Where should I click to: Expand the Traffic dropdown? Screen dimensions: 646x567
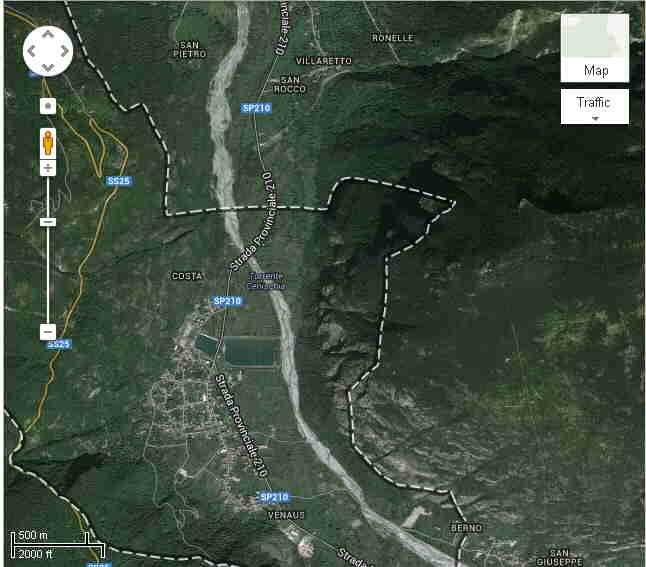pyautogui.click(x=595, y=106)
